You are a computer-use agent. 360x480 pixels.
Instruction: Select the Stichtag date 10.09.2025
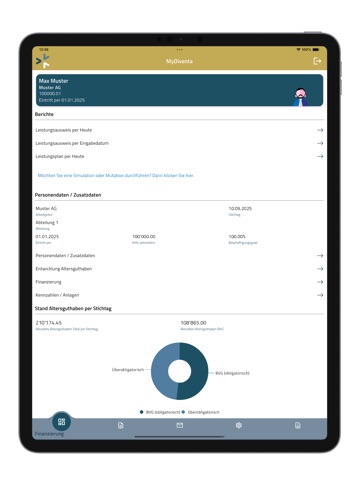click(240, 208)
